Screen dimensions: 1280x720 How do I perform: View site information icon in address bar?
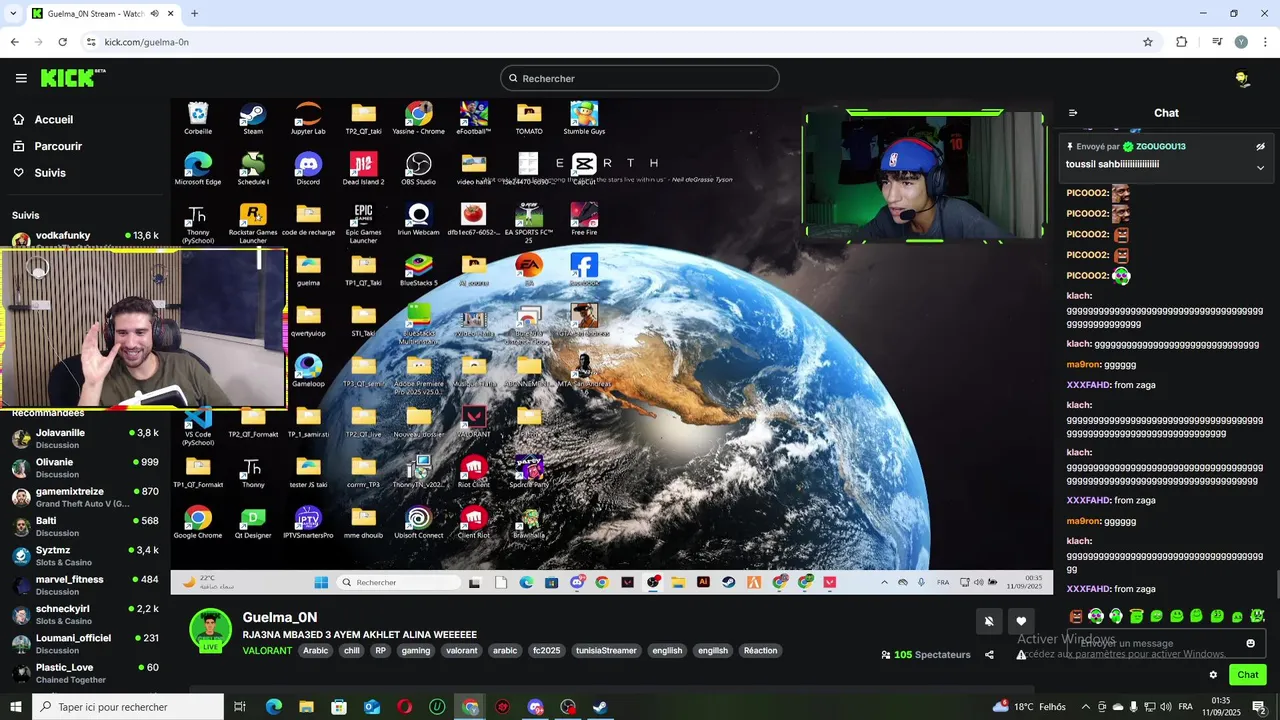(91, 42)
